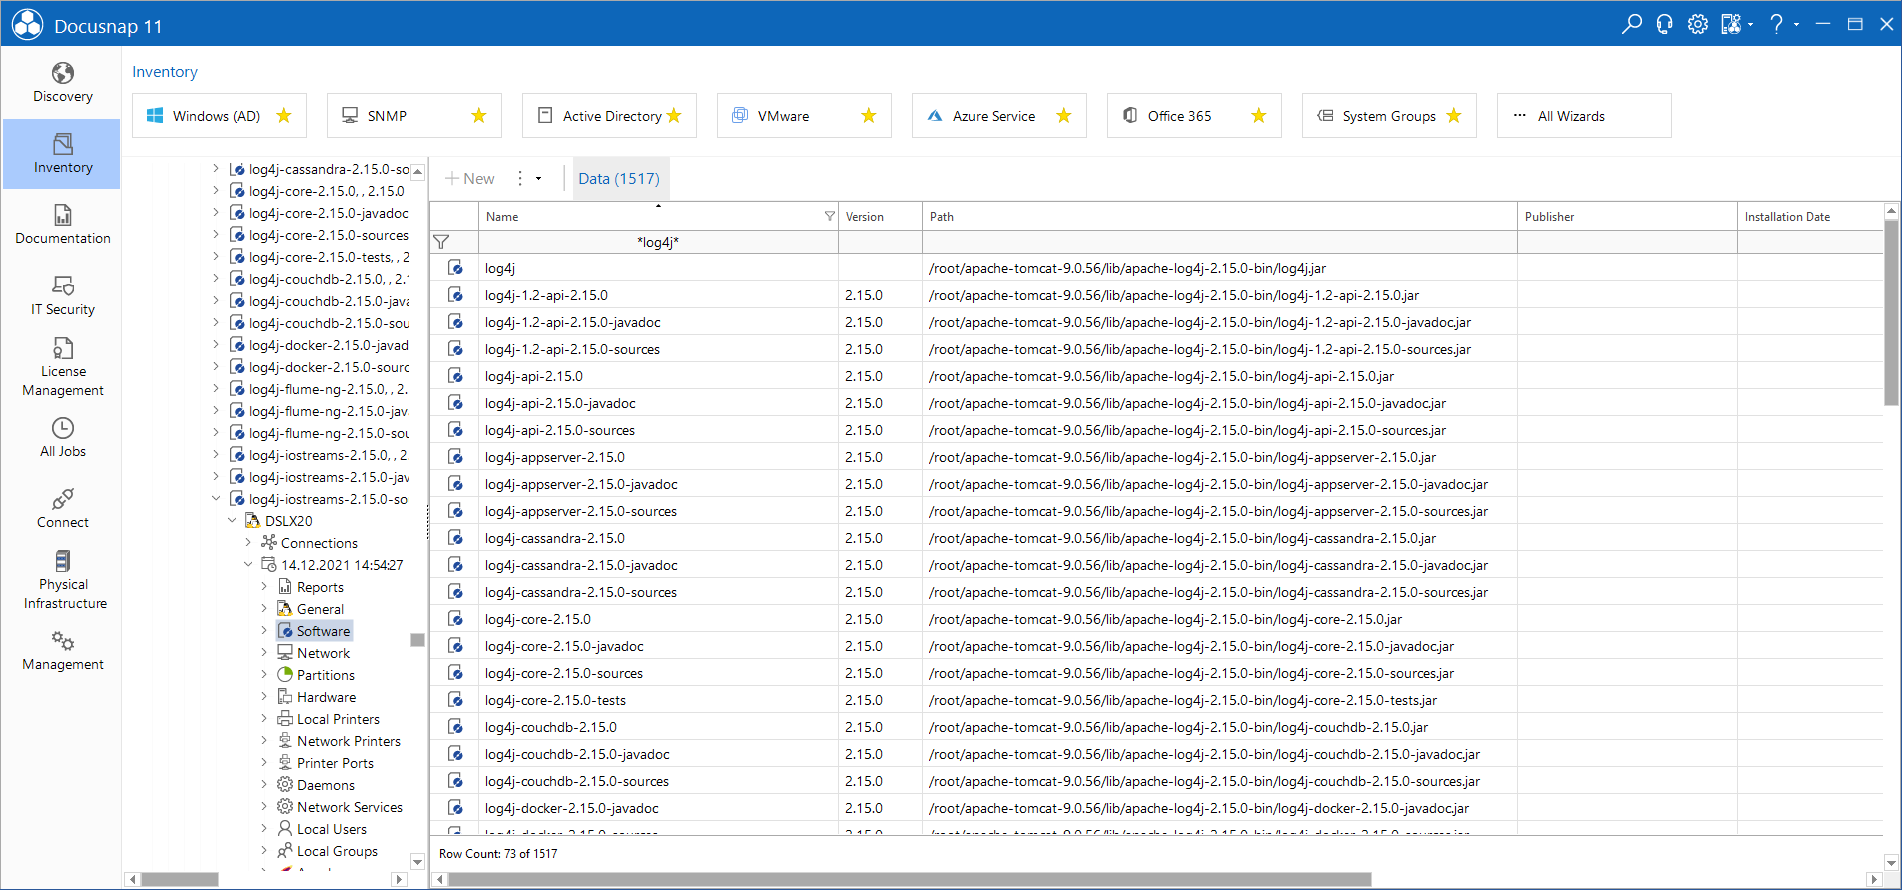The image size is (1902, 890).
Task: Click the filter funnel icon in filter row
Action: [441, 242]
